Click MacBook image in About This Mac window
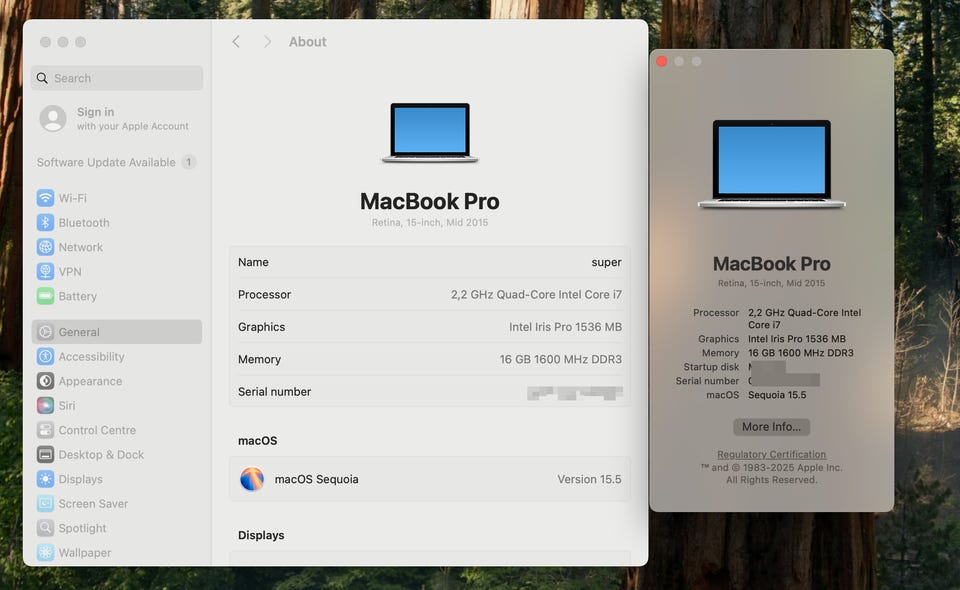 click(771, 164)
